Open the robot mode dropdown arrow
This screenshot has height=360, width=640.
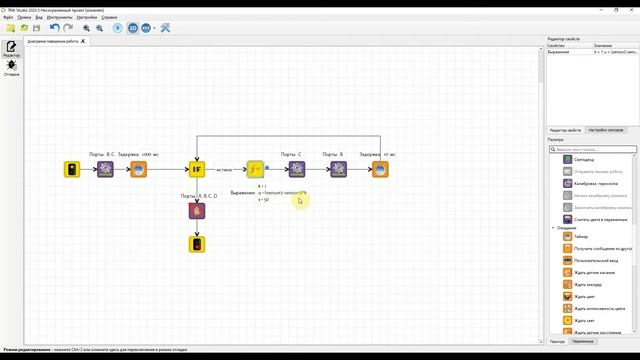coord(154,28)
